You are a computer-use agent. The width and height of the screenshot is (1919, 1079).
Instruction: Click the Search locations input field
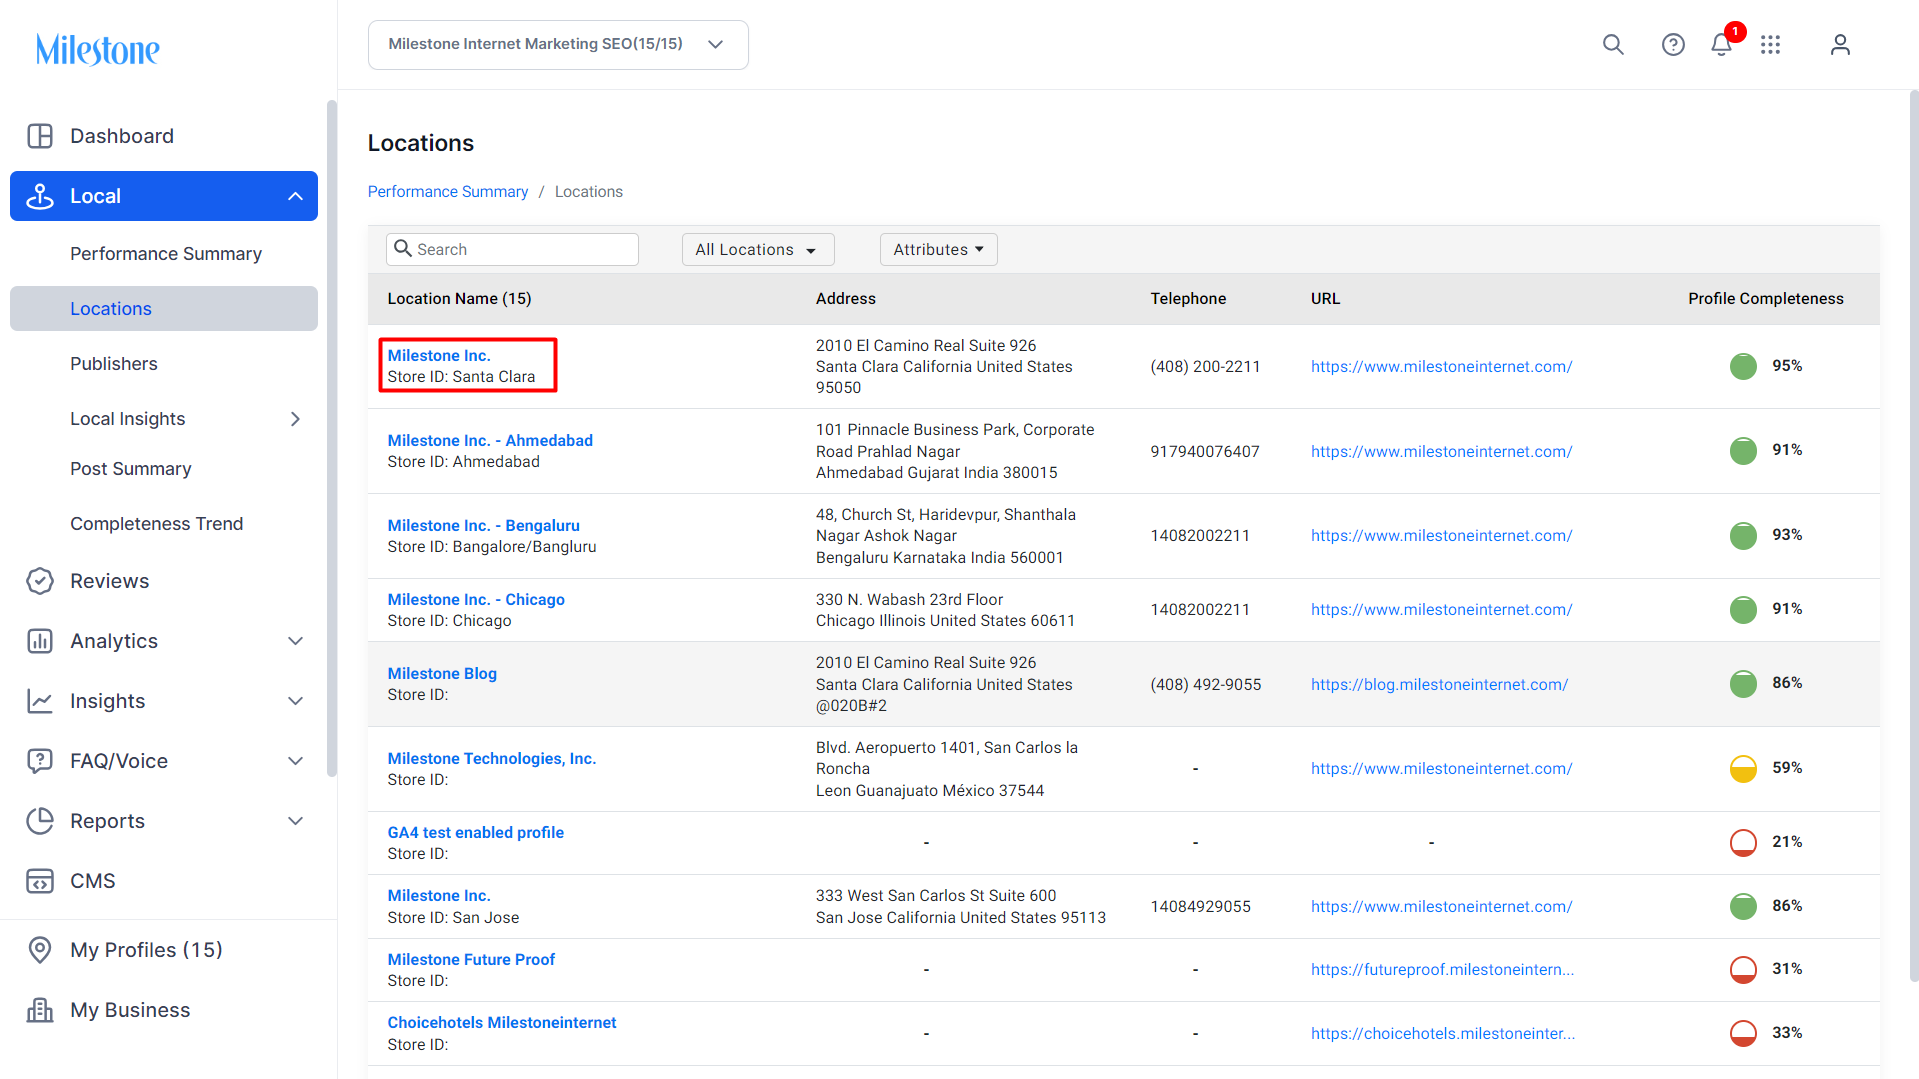[512, 249]
